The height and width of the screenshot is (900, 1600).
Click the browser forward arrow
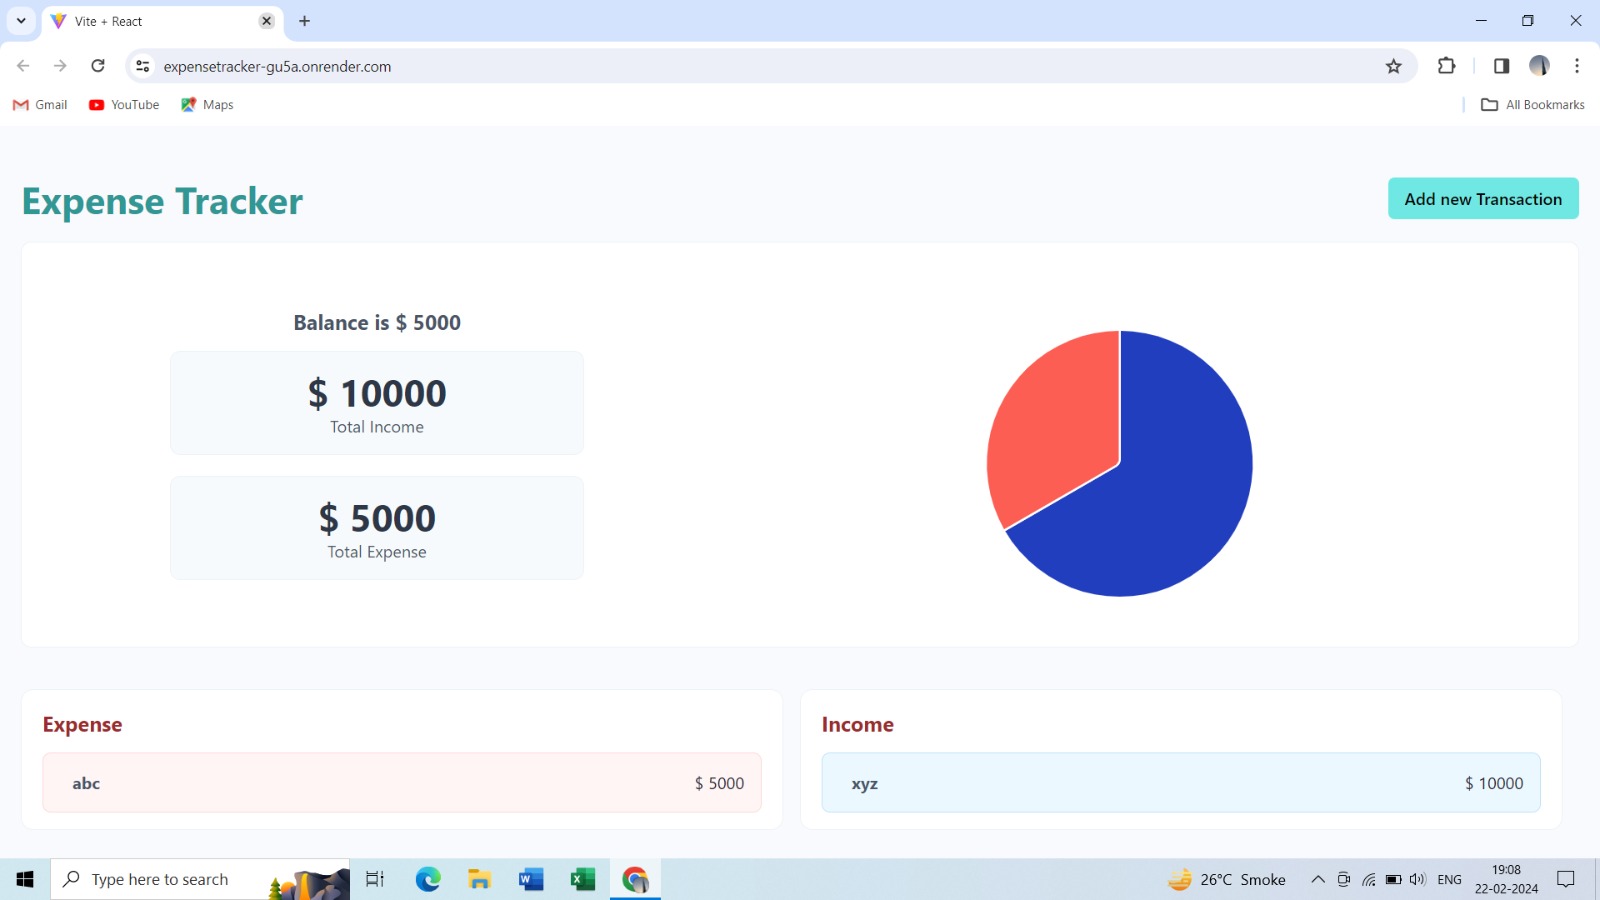pos(60,66)
